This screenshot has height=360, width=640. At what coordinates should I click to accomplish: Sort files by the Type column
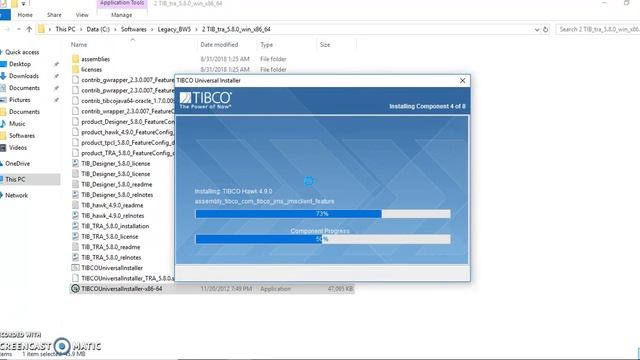[267, 44]
